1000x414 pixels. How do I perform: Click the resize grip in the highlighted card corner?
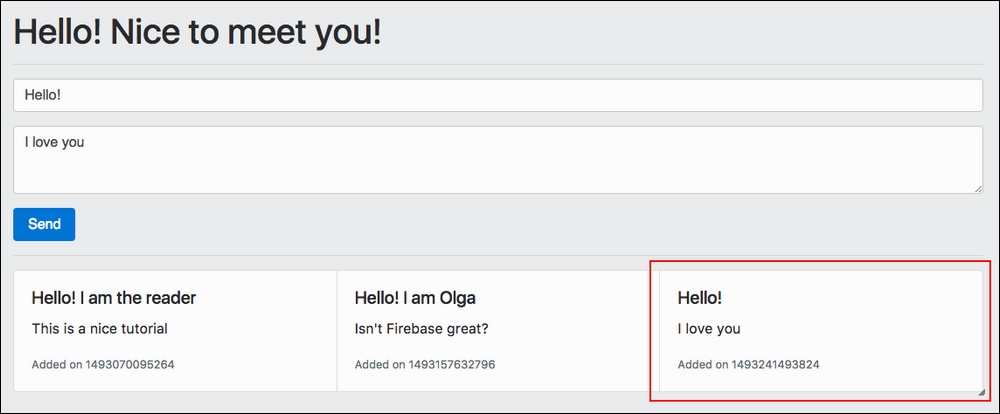point(982,392)
